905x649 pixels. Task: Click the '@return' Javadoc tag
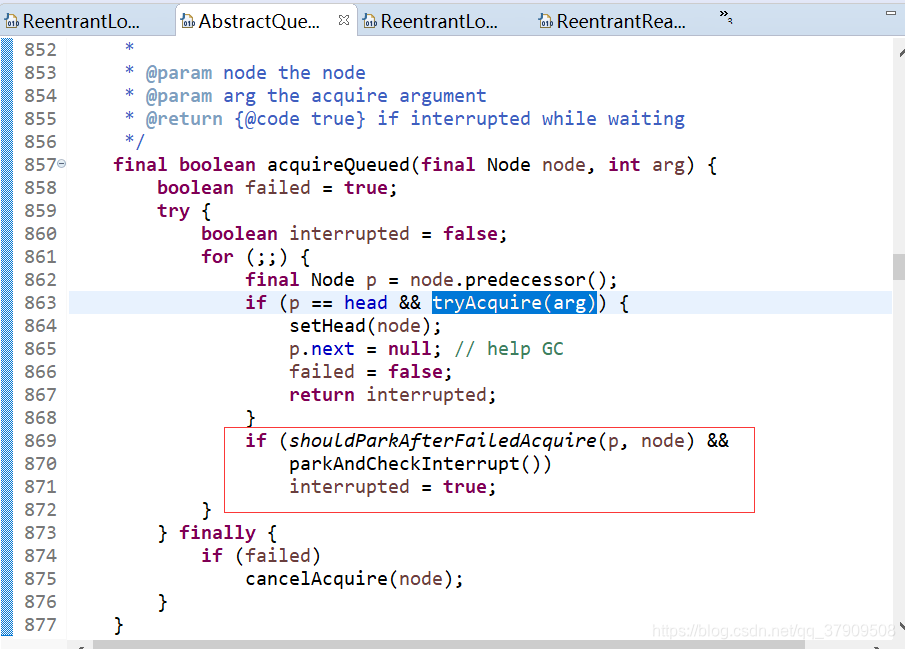point(184,119)
